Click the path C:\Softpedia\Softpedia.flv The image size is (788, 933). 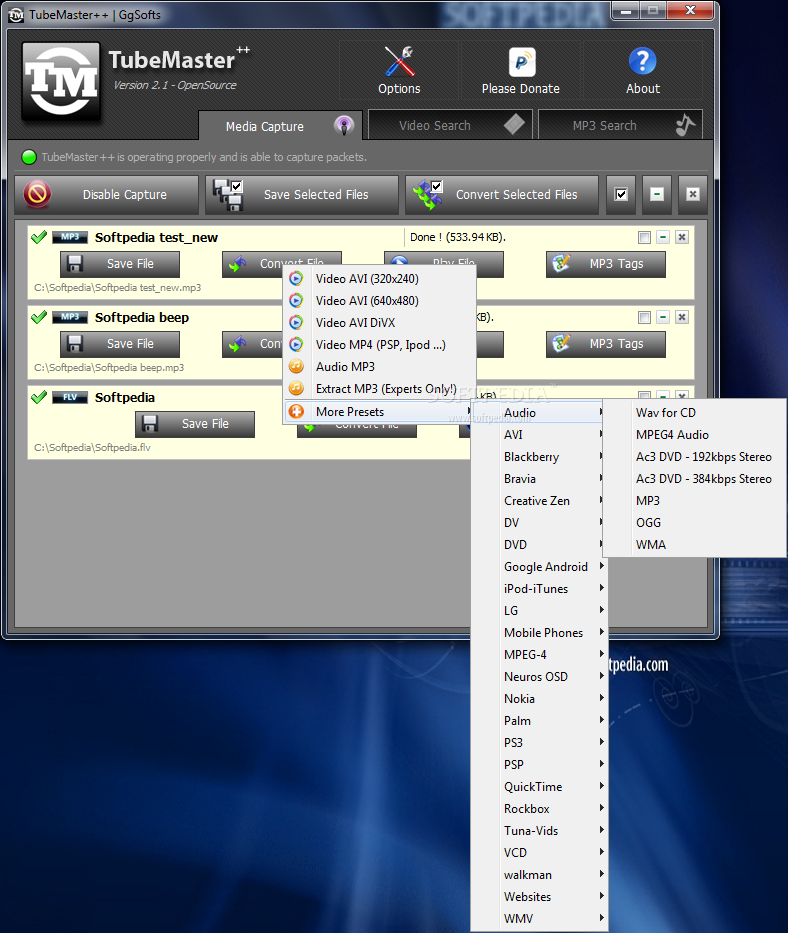(92, 447)
